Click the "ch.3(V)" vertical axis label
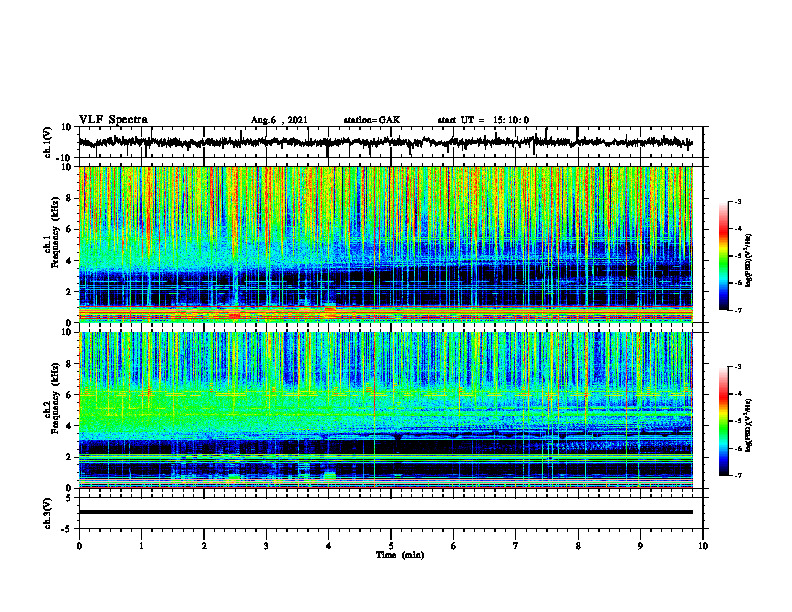This screenshot has height=612, width=792. click(x=48, y=513)
